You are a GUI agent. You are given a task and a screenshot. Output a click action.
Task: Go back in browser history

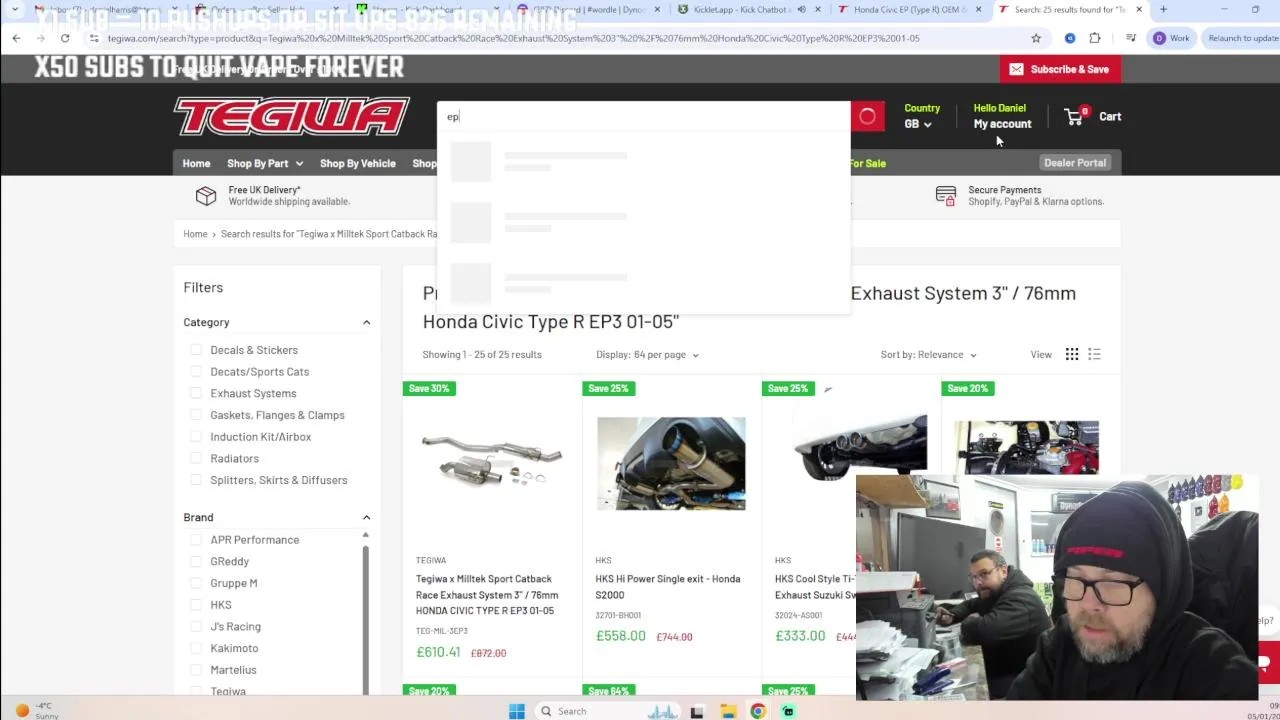(x=16, y=38)
